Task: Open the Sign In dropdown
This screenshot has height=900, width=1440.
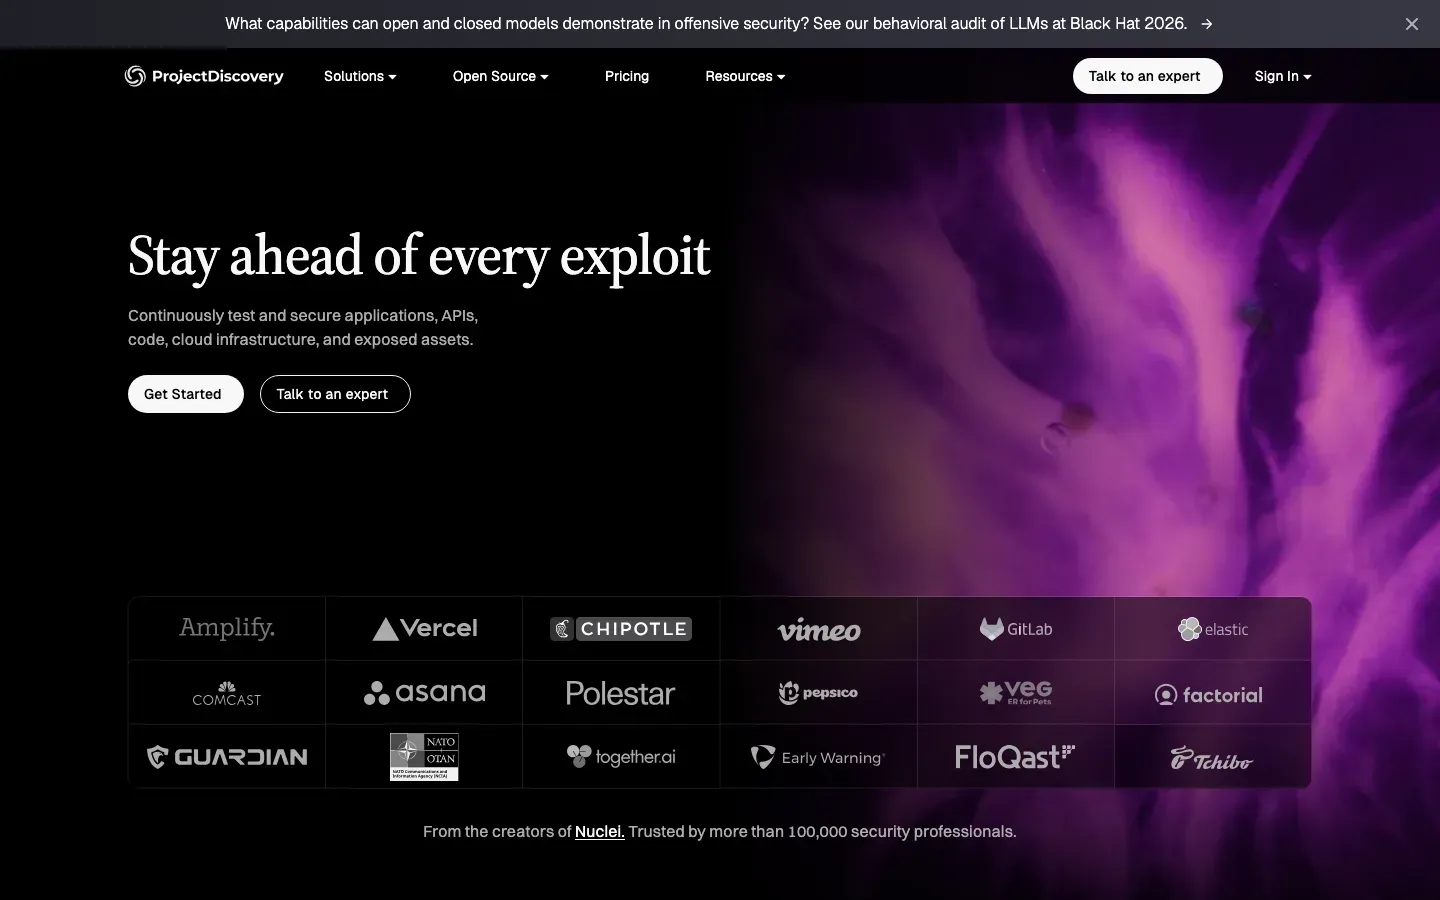Action: coord(1283,76)
